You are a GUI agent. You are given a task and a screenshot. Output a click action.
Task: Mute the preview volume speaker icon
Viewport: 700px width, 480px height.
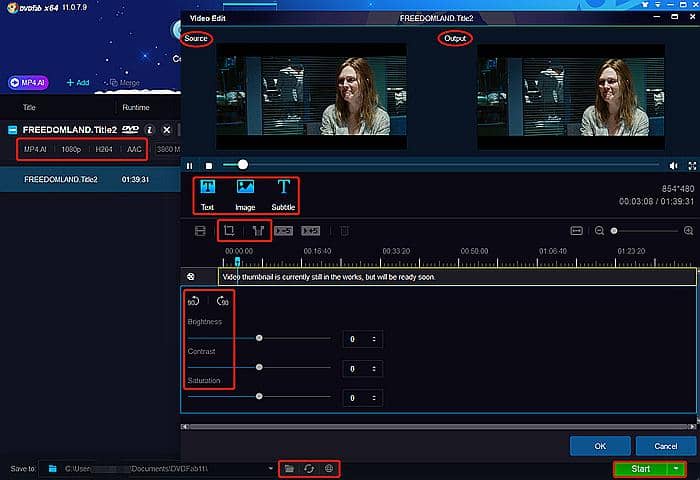[674, 166]
